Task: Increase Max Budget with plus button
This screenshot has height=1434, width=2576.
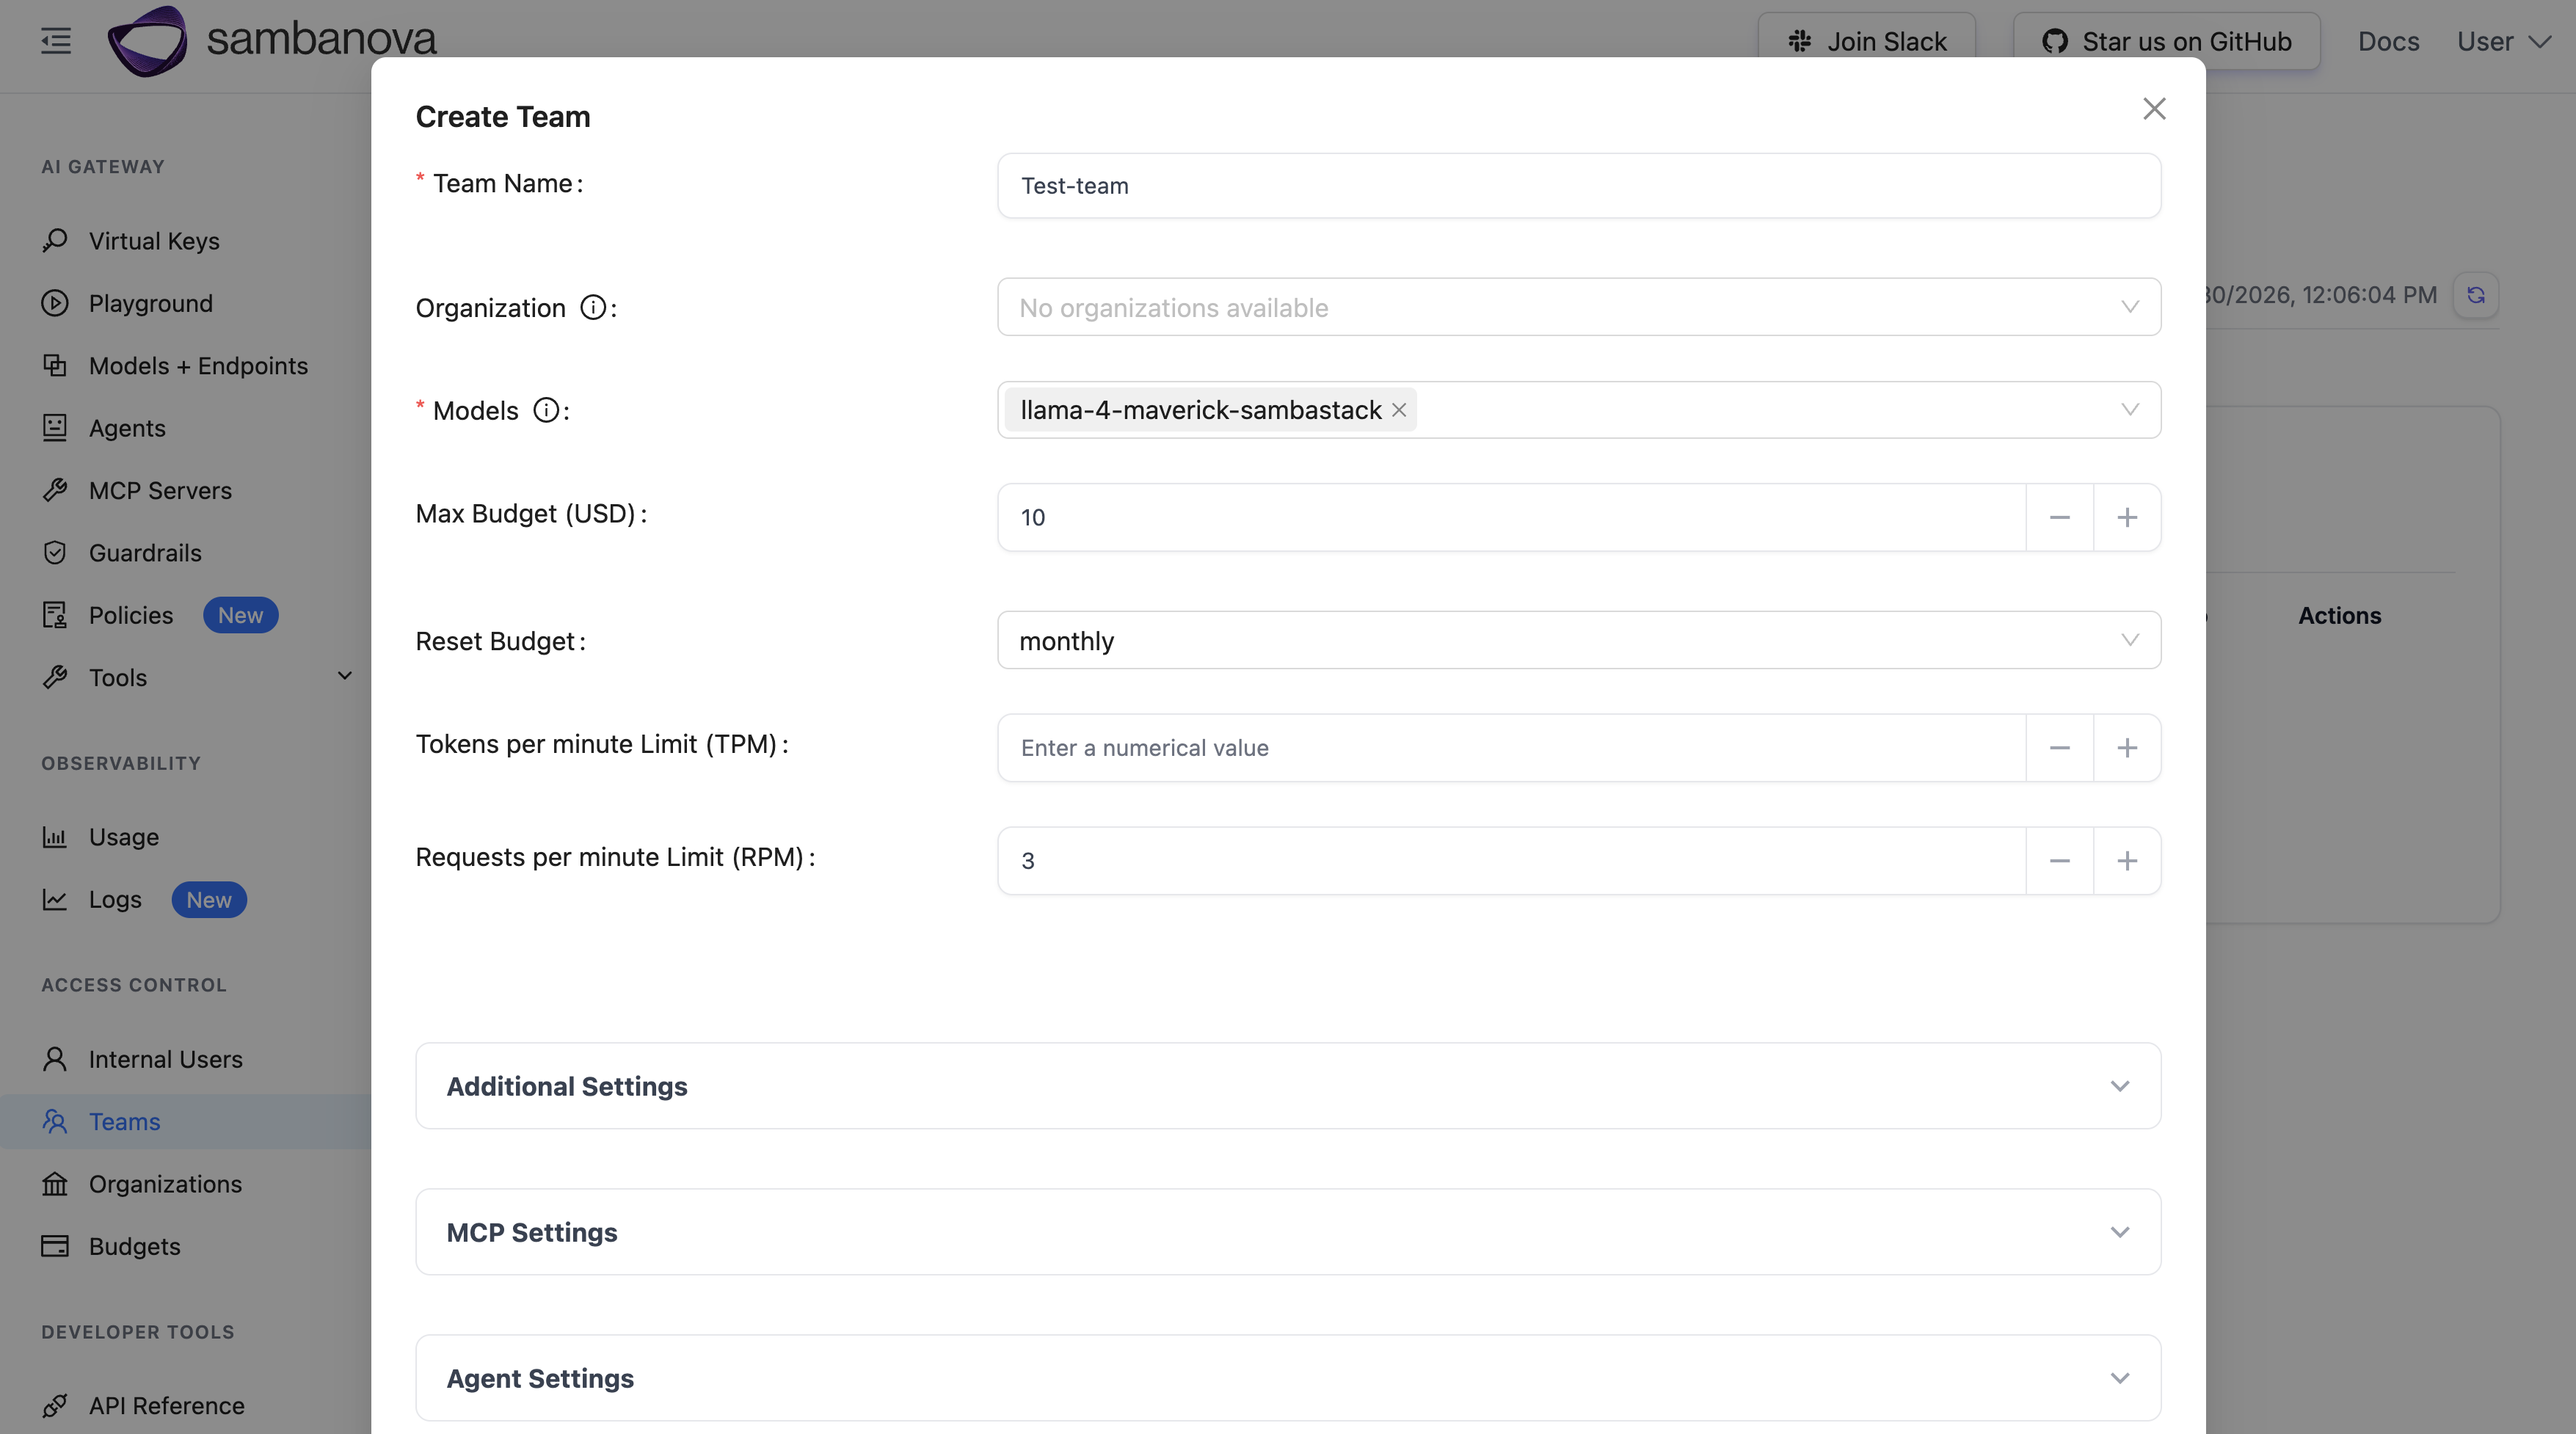Action: click(2126, 517)
